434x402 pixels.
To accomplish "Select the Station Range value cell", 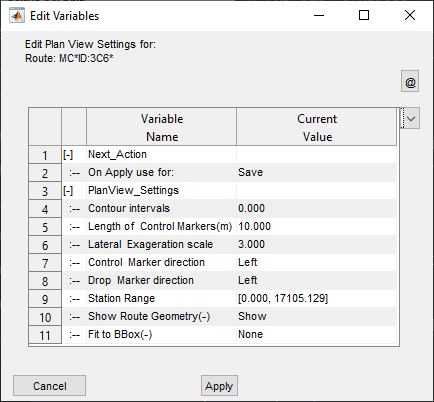I will tap(316, 298).
